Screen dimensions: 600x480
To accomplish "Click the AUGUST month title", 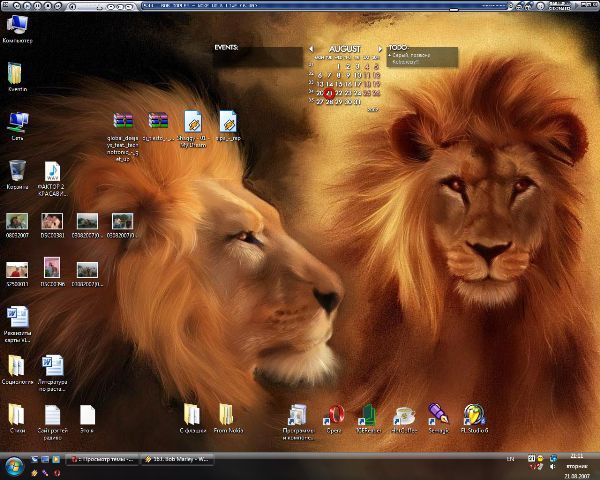I will coord(345,49).
